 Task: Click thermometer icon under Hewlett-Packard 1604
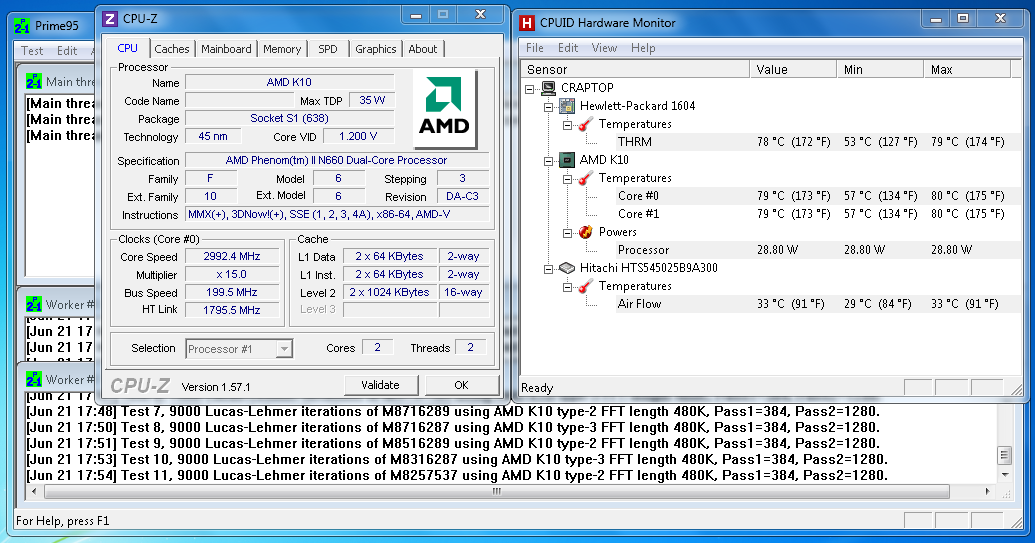coord(585,124)
